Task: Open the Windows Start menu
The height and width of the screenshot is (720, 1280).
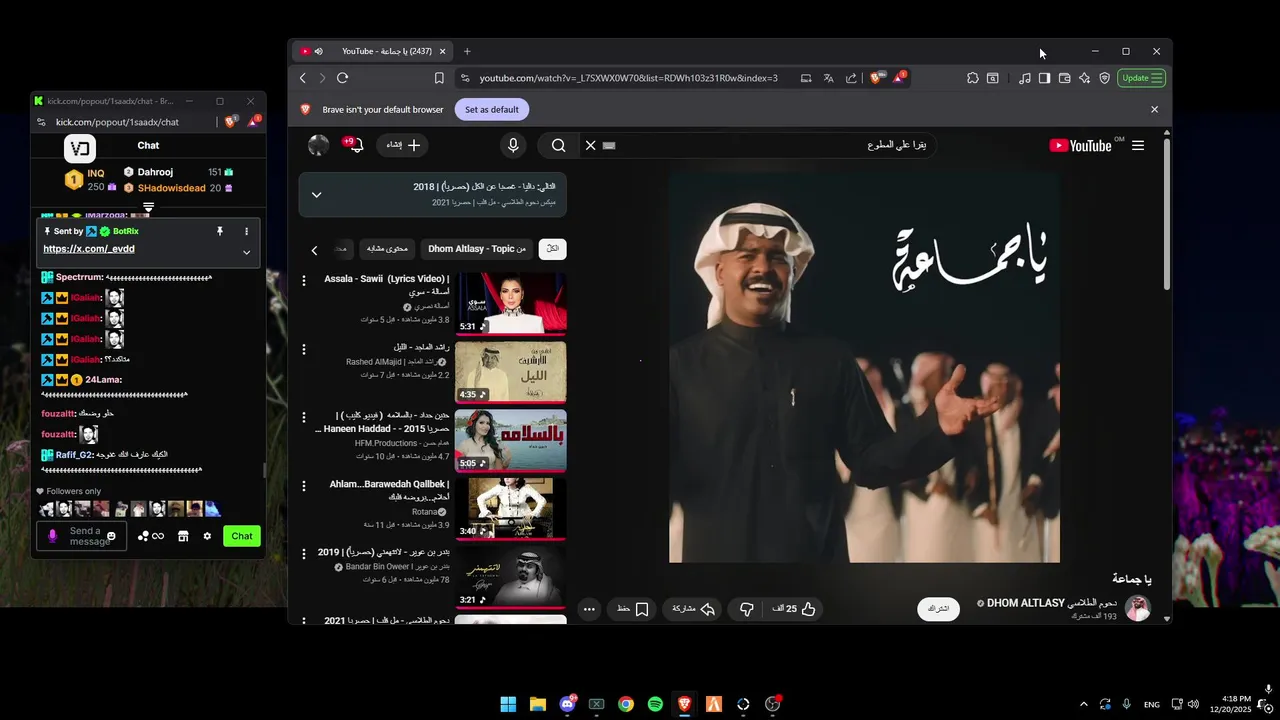Action: [x=508, y=704]
